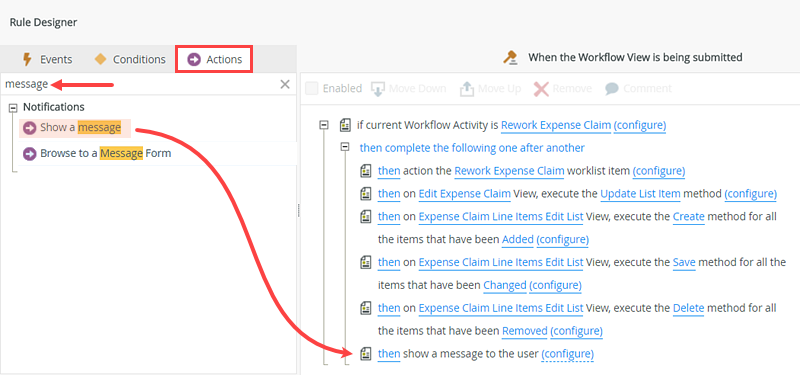Click icon of 'action the Rework Expense Claim' row

point(365,171)
